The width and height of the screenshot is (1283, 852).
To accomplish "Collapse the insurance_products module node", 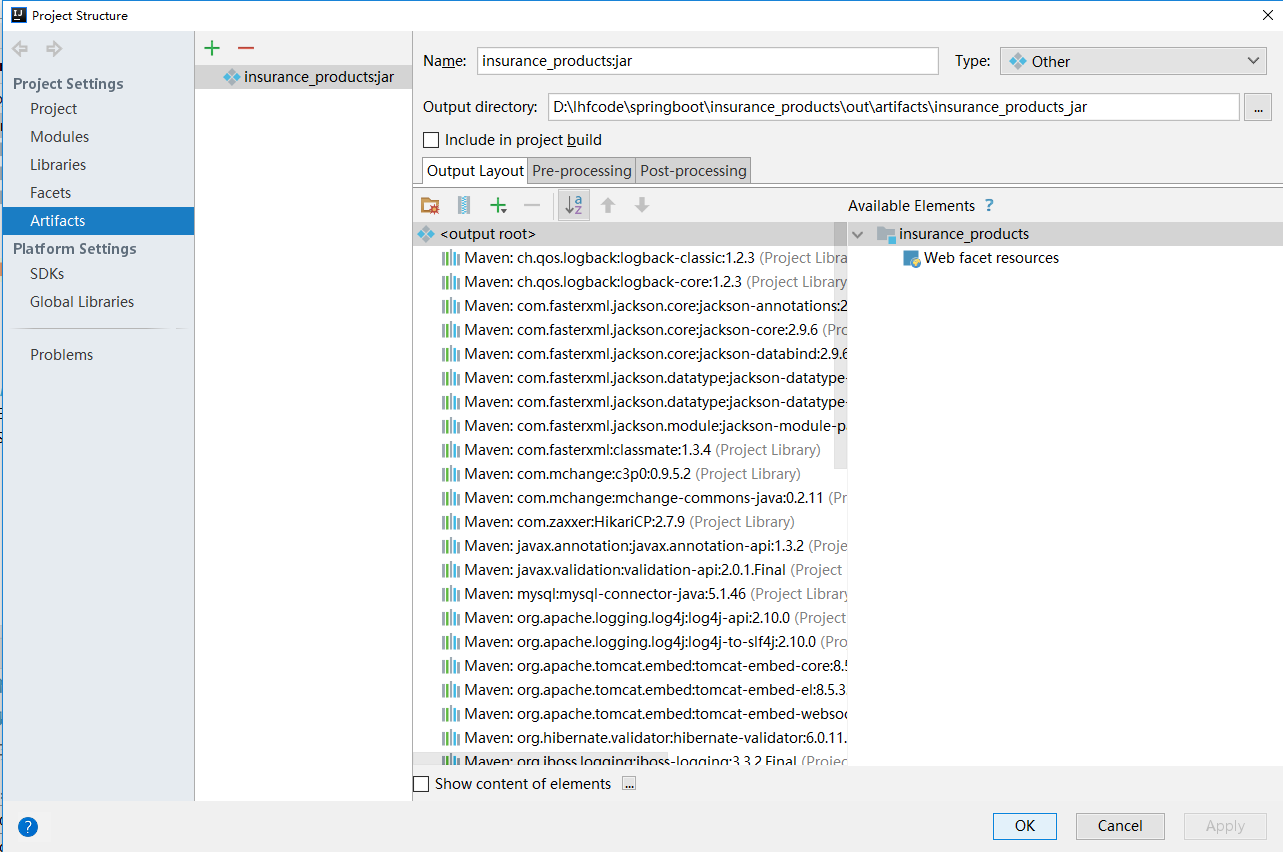I will [858, 234].
